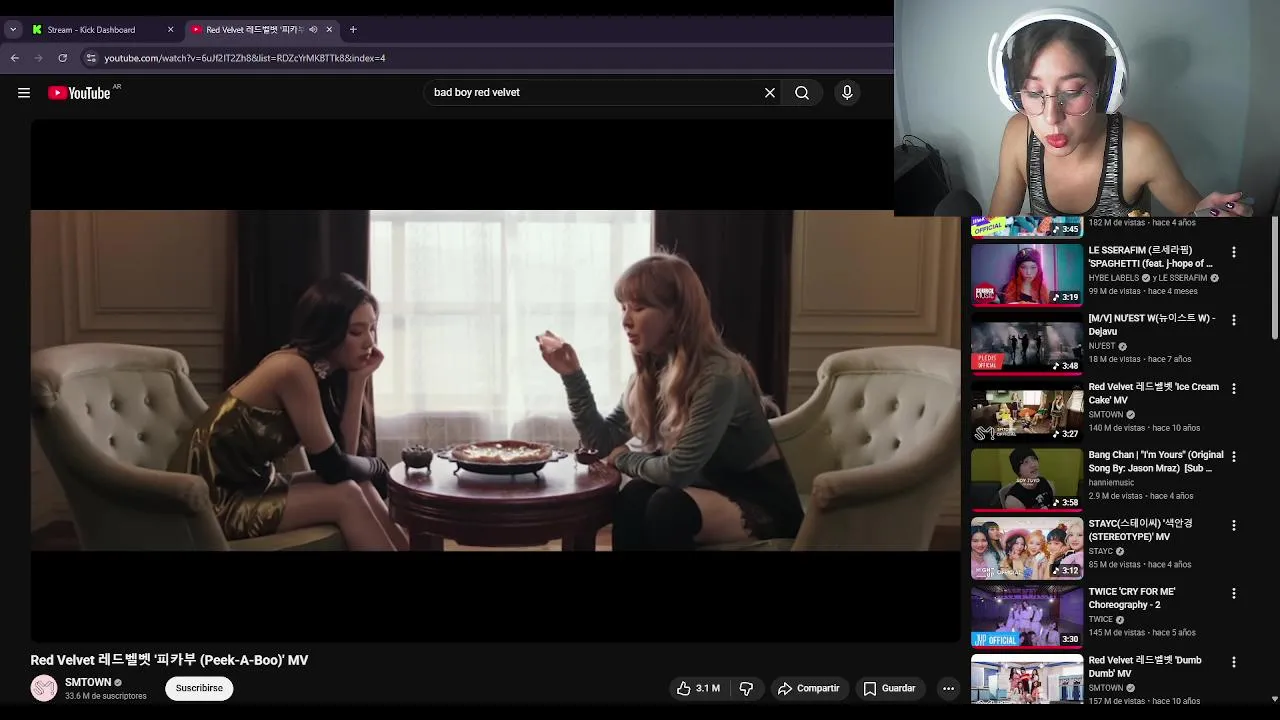The height and width of the screenshot is (720, 1280).
Task: Open LE SSERAFIM SPAGHETTI video thumbnail
Action: pos(1027,274)
